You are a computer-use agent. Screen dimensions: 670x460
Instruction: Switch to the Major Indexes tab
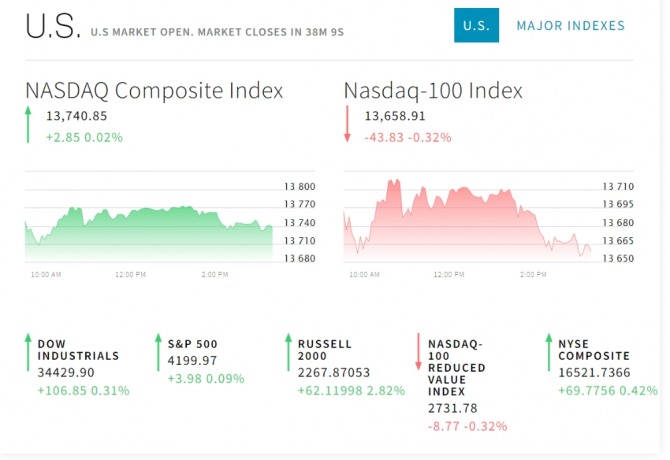coord(570,26)
